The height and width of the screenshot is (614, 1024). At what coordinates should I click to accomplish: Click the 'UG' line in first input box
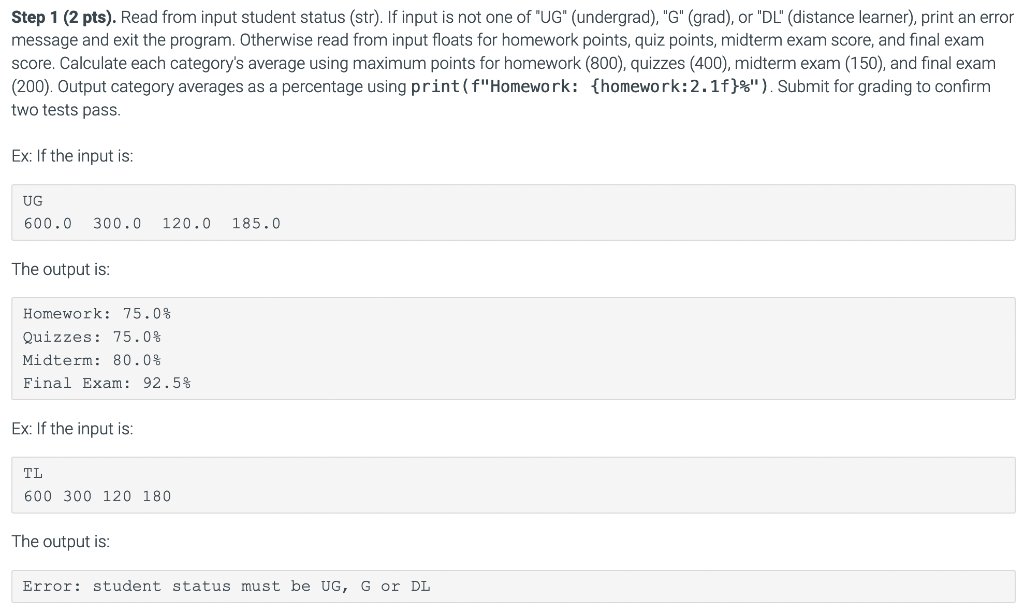pos(33,201)
